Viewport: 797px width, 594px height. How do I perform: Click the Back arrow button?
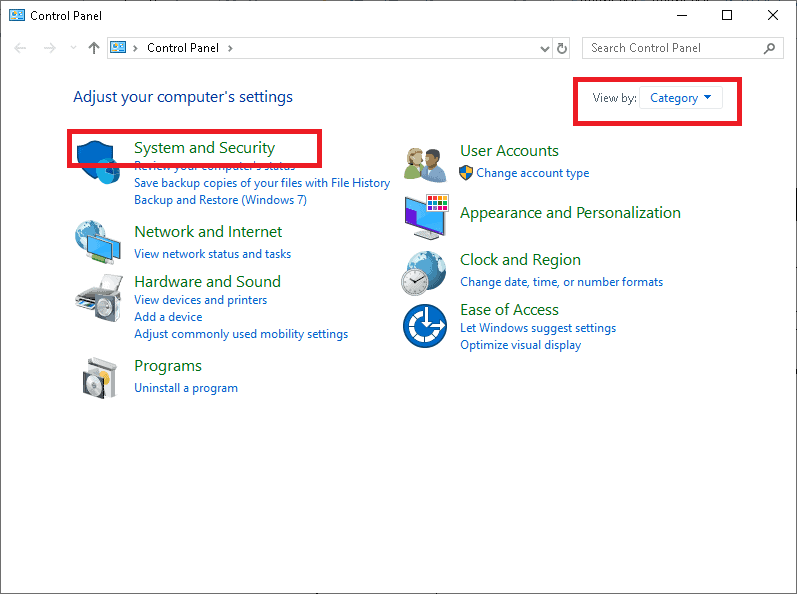point(20,48)
